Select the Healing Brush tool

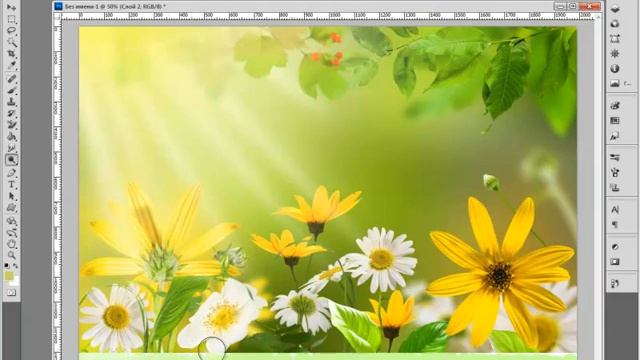11,78
